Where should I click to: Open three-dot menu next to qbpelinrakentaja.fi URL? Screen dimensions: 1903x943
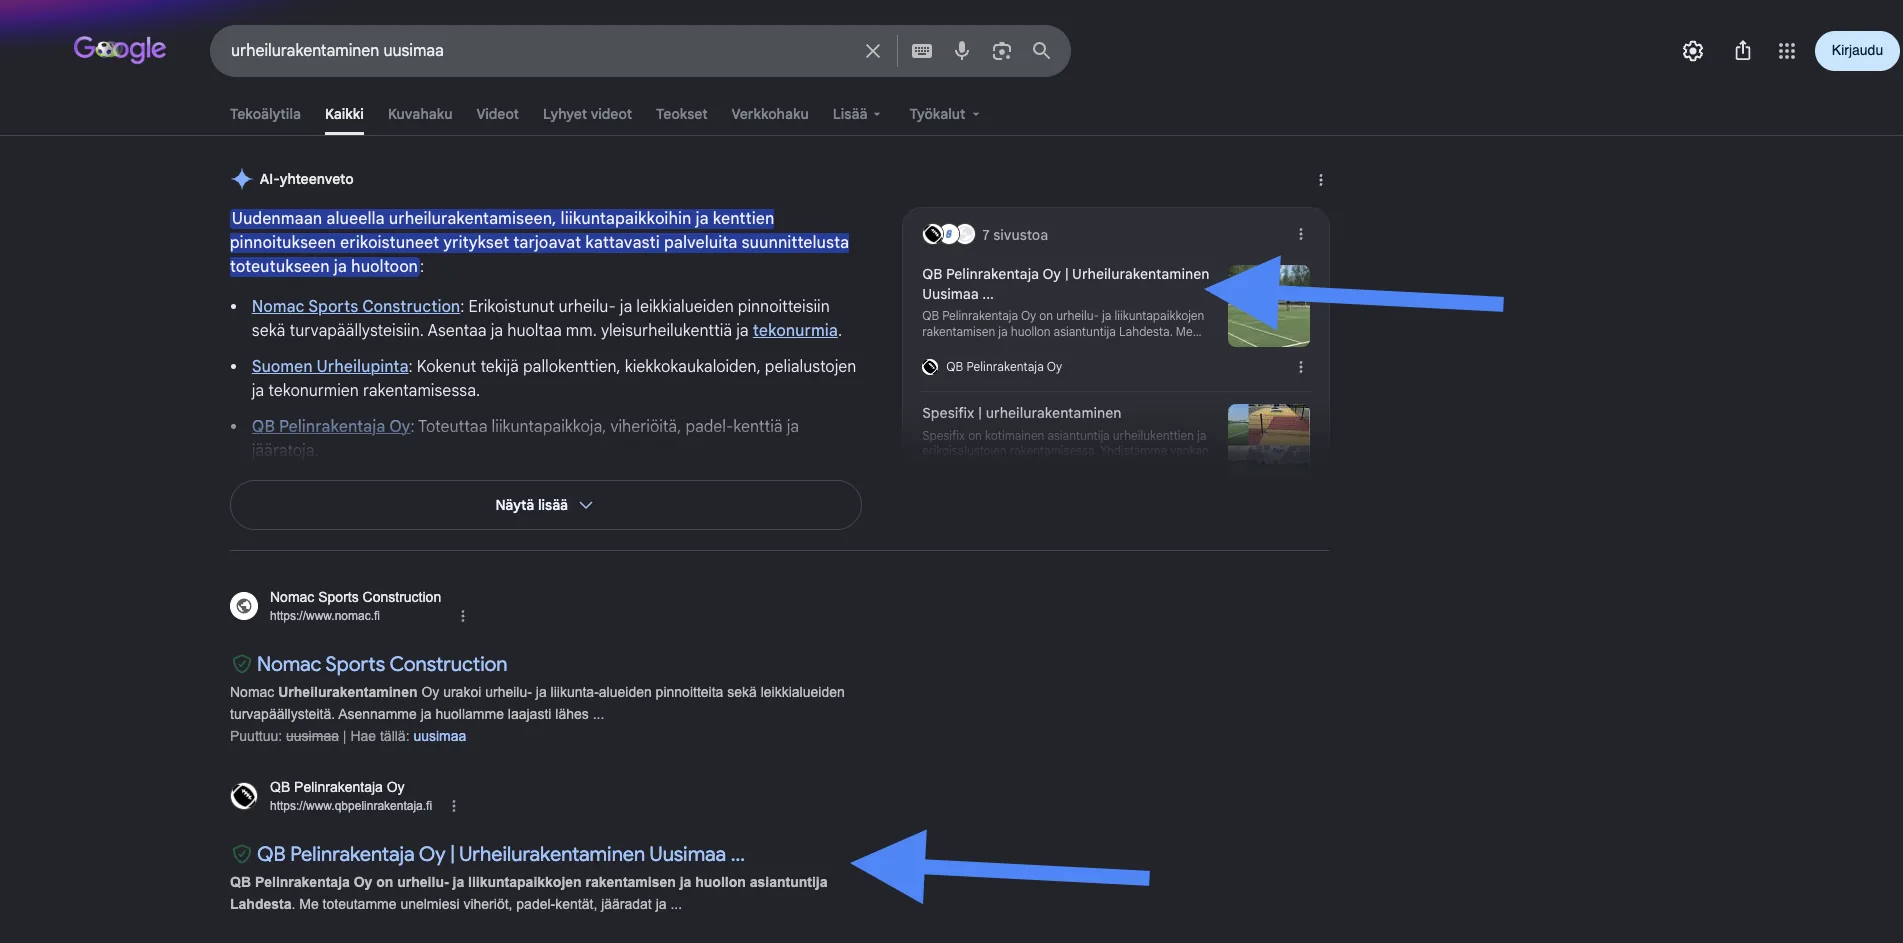(454, 806)
